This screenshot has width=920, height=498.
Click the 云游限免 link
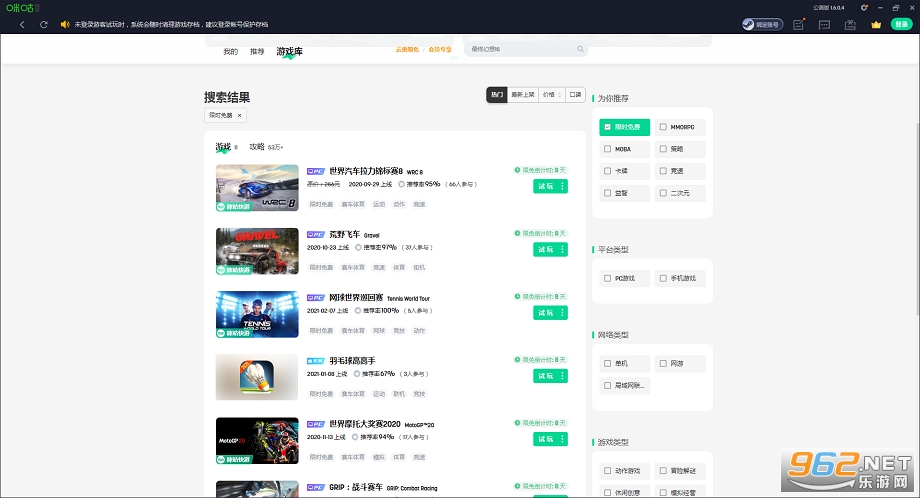(407, 50)
